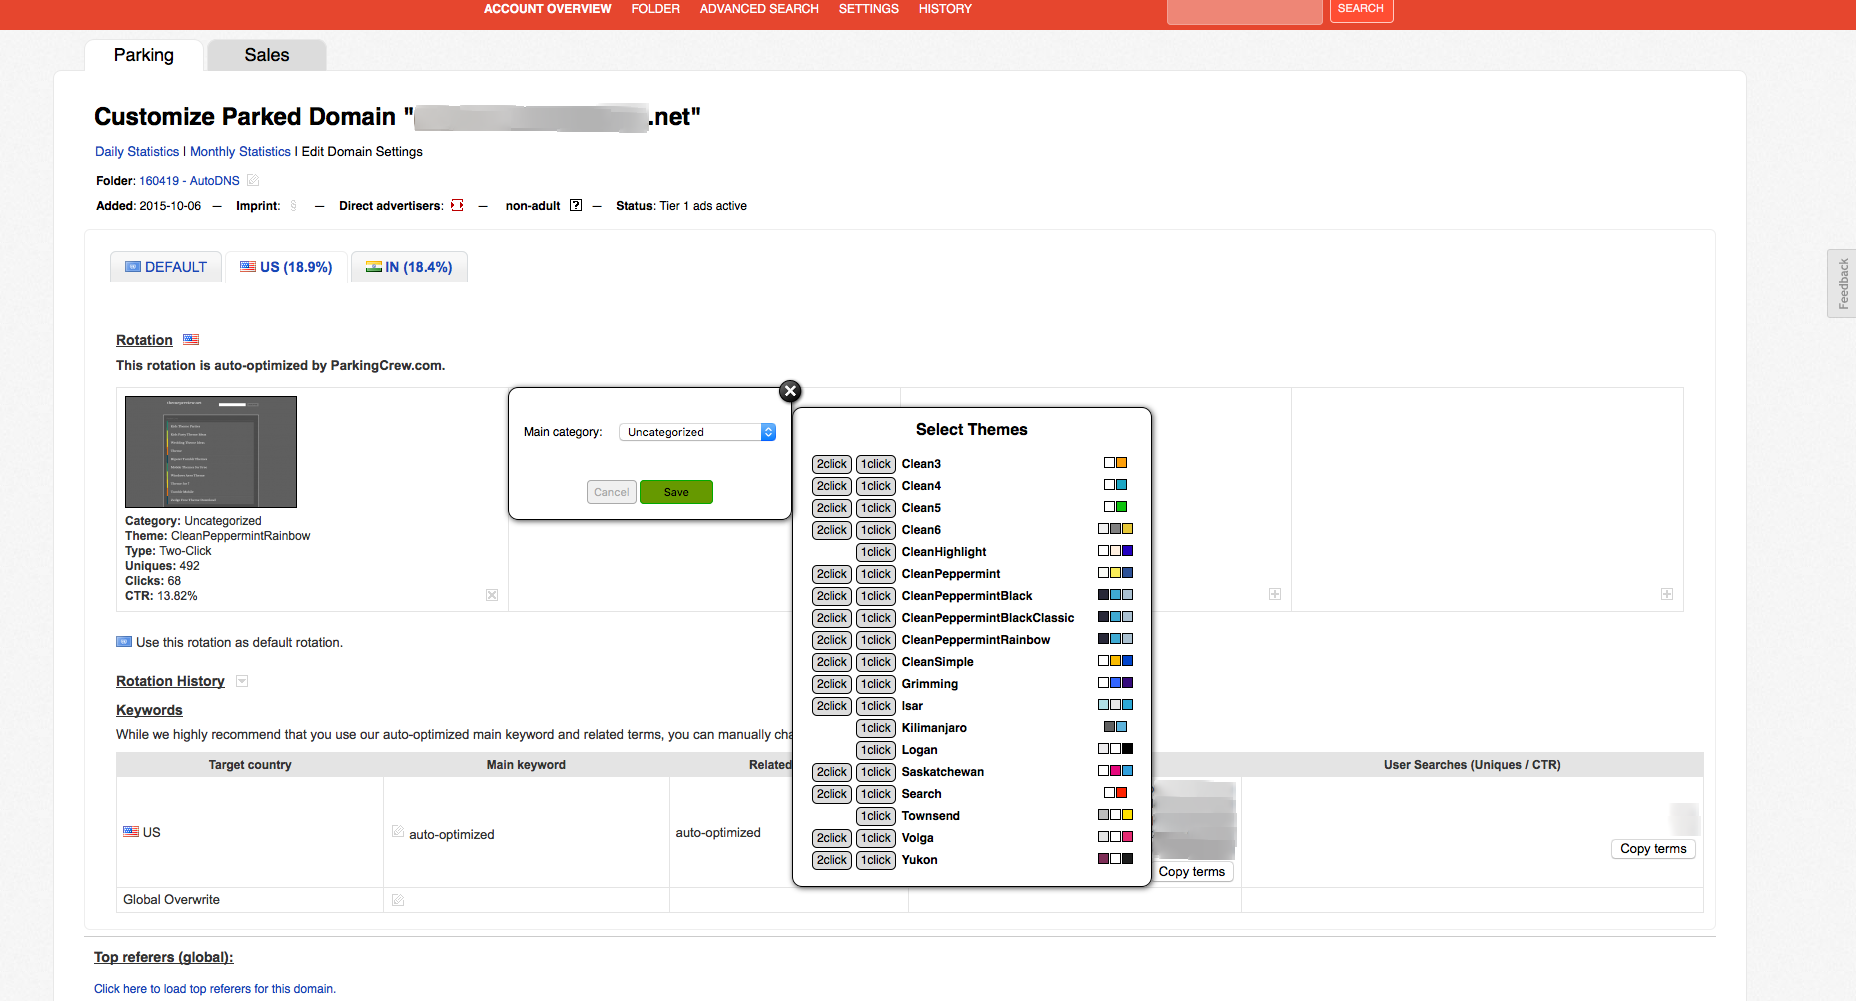This screenshot has height=1001, width=1856.
Task: Click the edit folder pencil icon
Action: (x=253, y=181)
